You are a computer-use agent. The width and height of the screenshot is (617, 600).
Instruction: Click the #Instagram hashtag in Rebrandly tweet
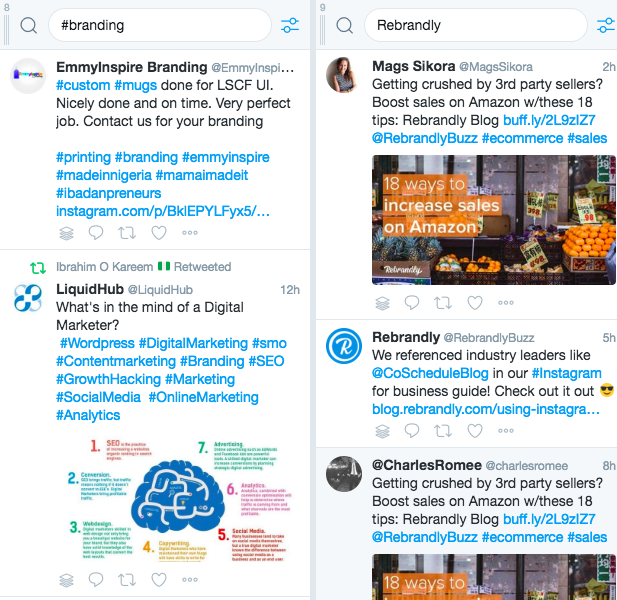567,373
